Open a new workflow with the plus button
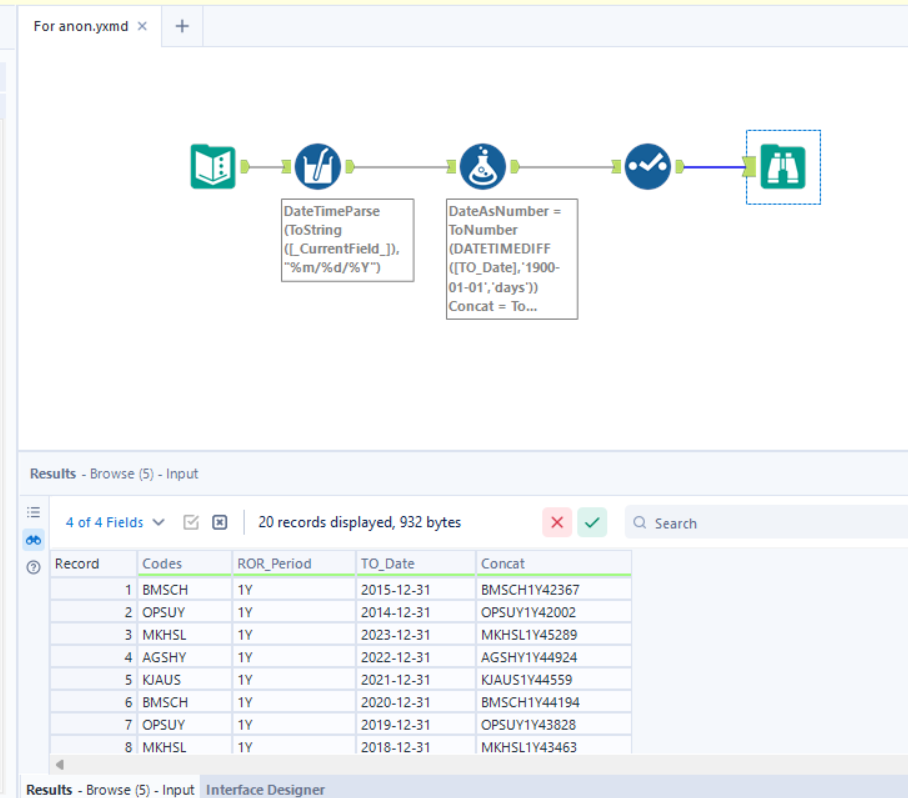908x798 pixels. (x=181, y=26)
